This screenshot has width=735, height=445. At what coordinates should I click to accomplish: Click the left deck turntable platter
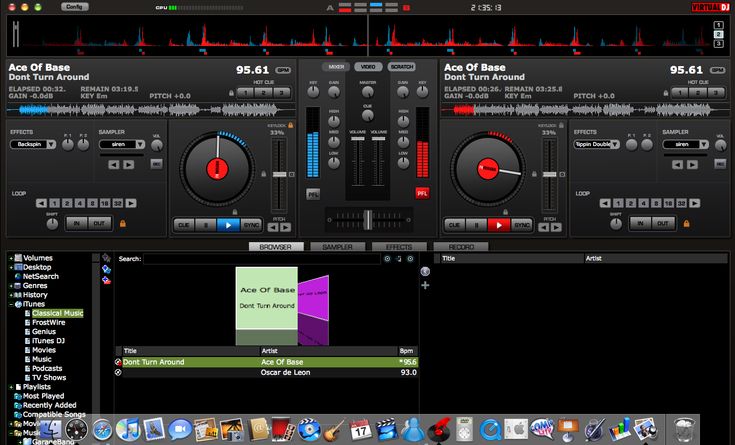pyautogui.click(x=217, y=169)
